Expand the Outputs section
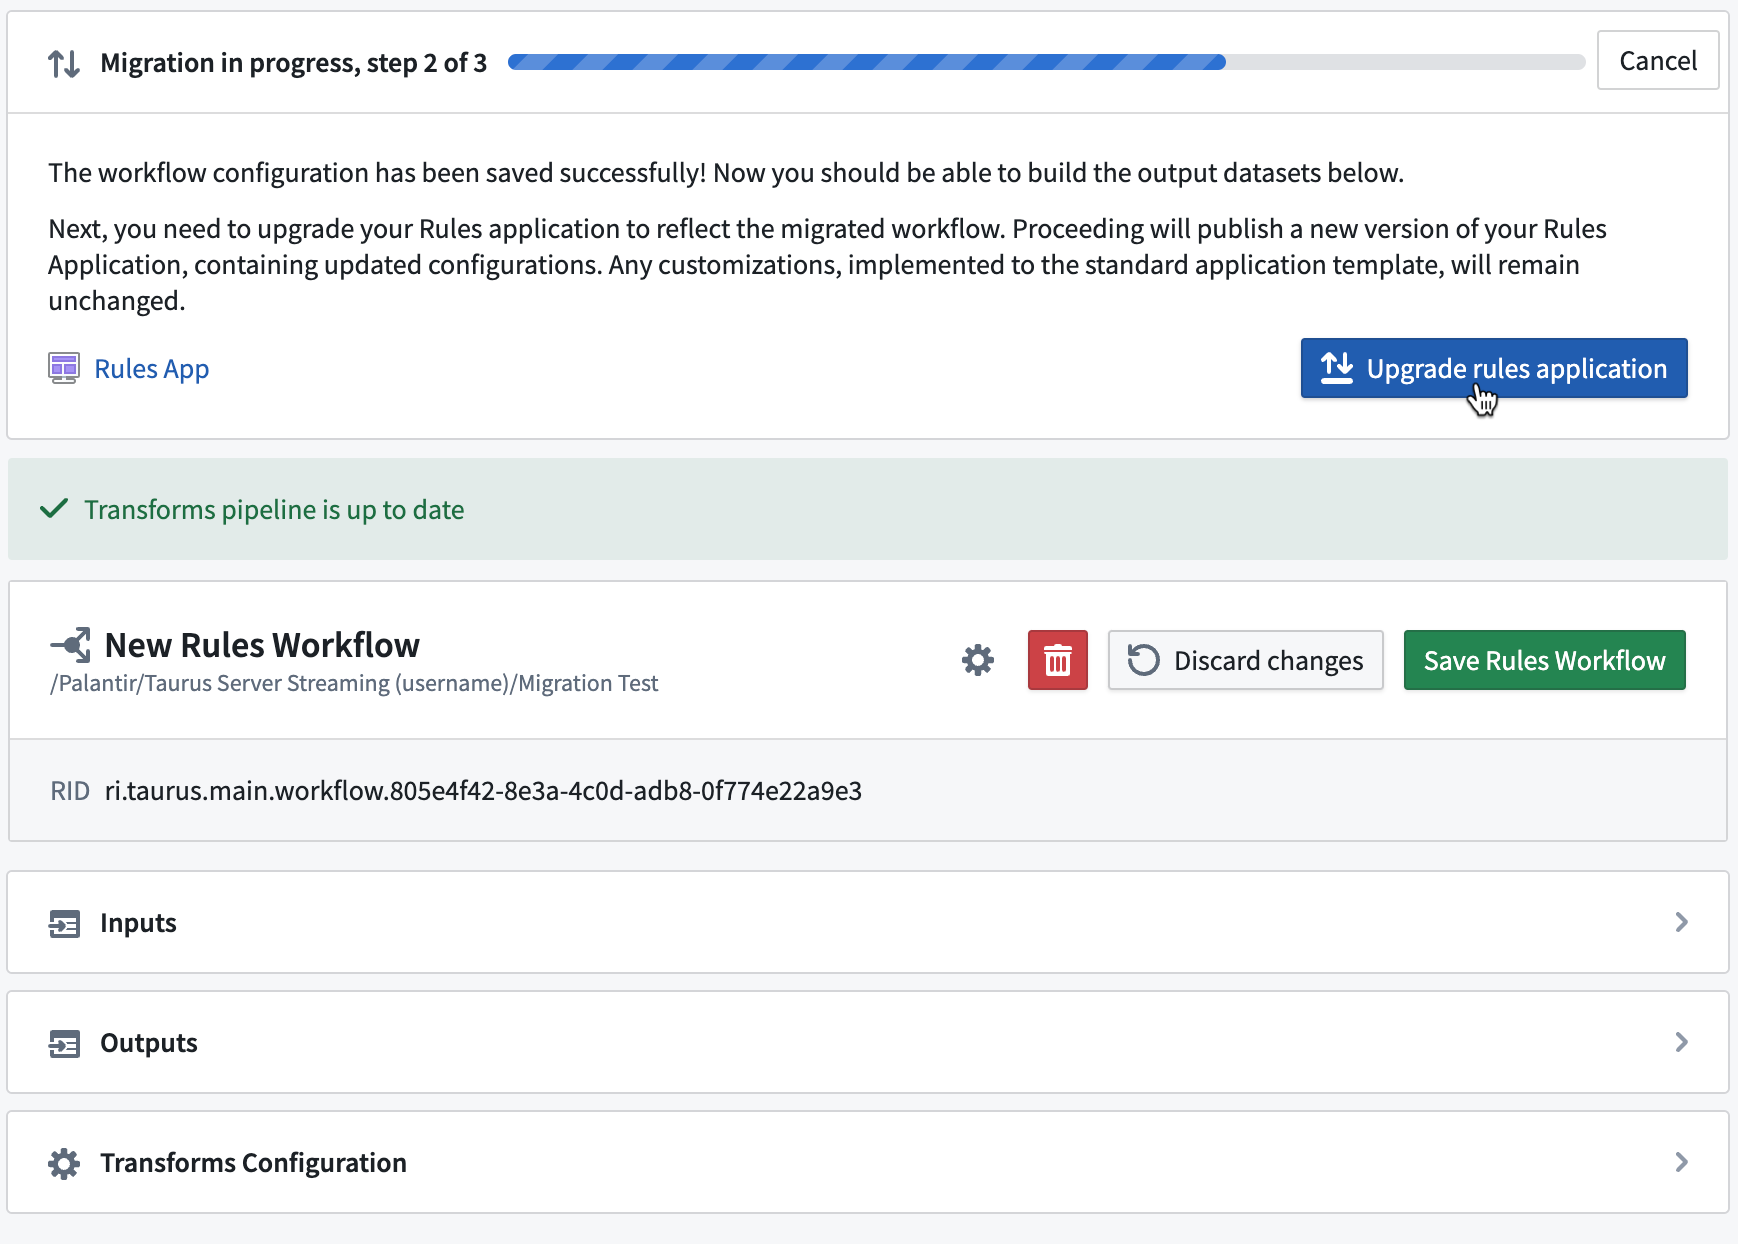Viewport: 1738px width, 1244px height. click(x=868, y=1042)
